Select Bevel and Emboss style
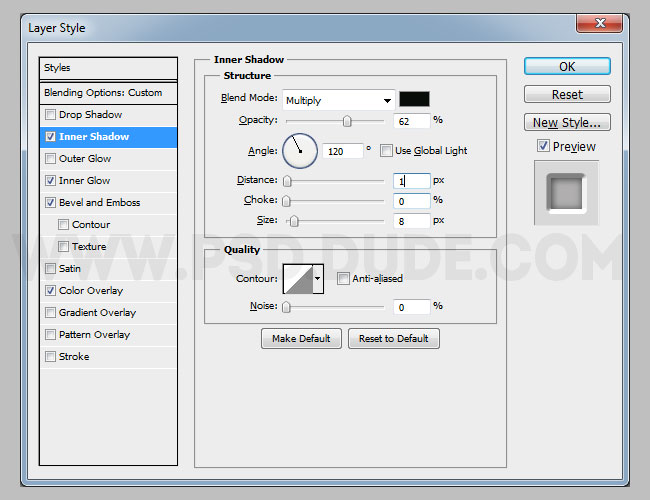Screen dimensions: 650x500 (x=99, y=203)
